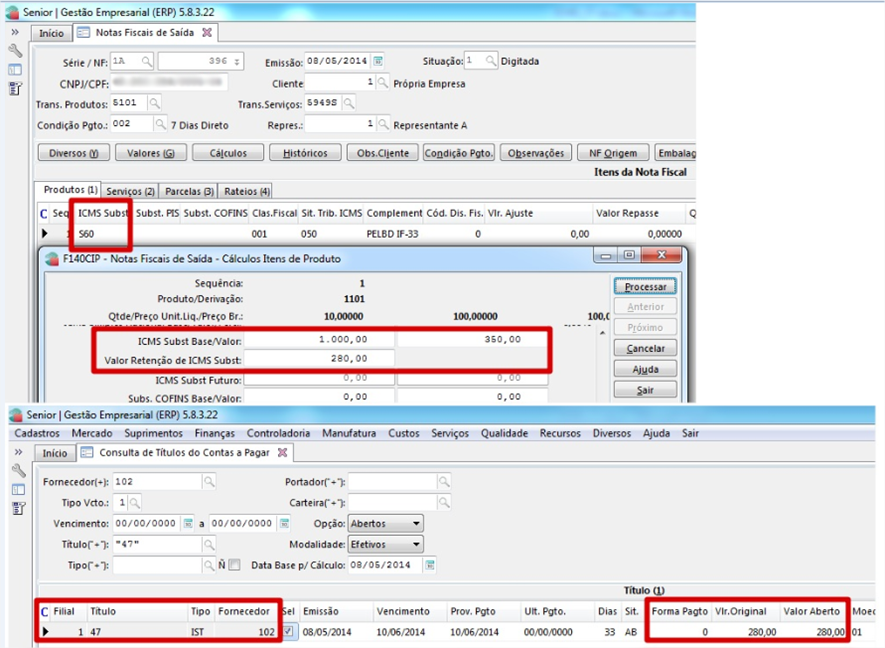Viewport: 885px width, 648px height.
Task: Click the wrench icon in lower window sidebar
Action: (19, 471)
